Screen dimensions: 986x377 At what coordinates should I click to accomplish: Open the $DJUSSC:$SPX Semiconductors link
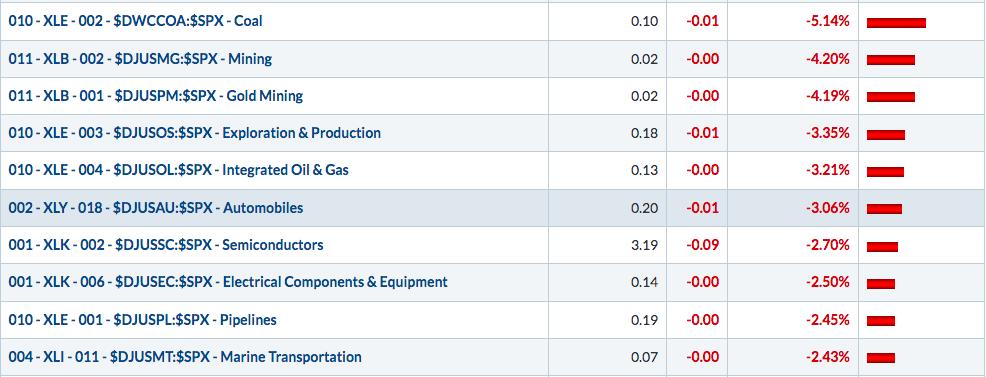pyautogui.click(x=166, y=245)
